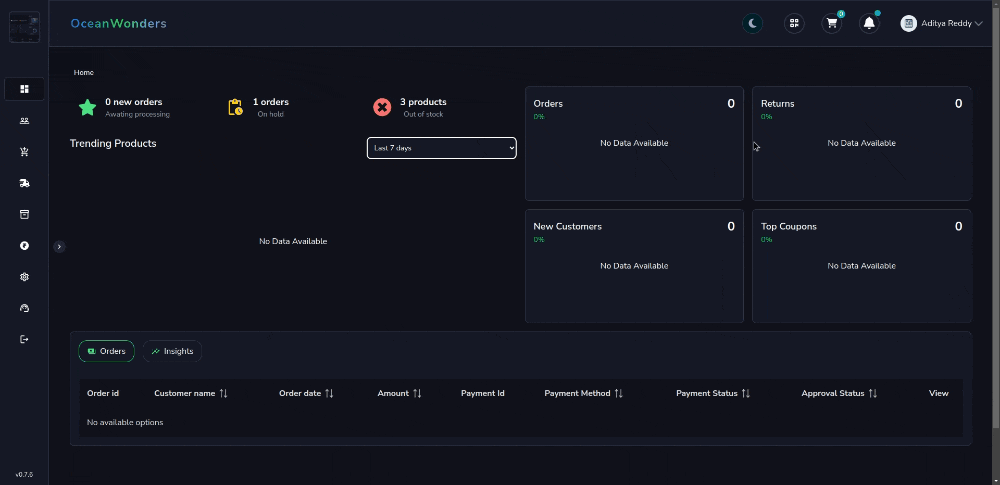Viewport: 1000px width, 485px height.
Task: Open the dashboard icon in sidebar
Action: (x=24, y=89)
